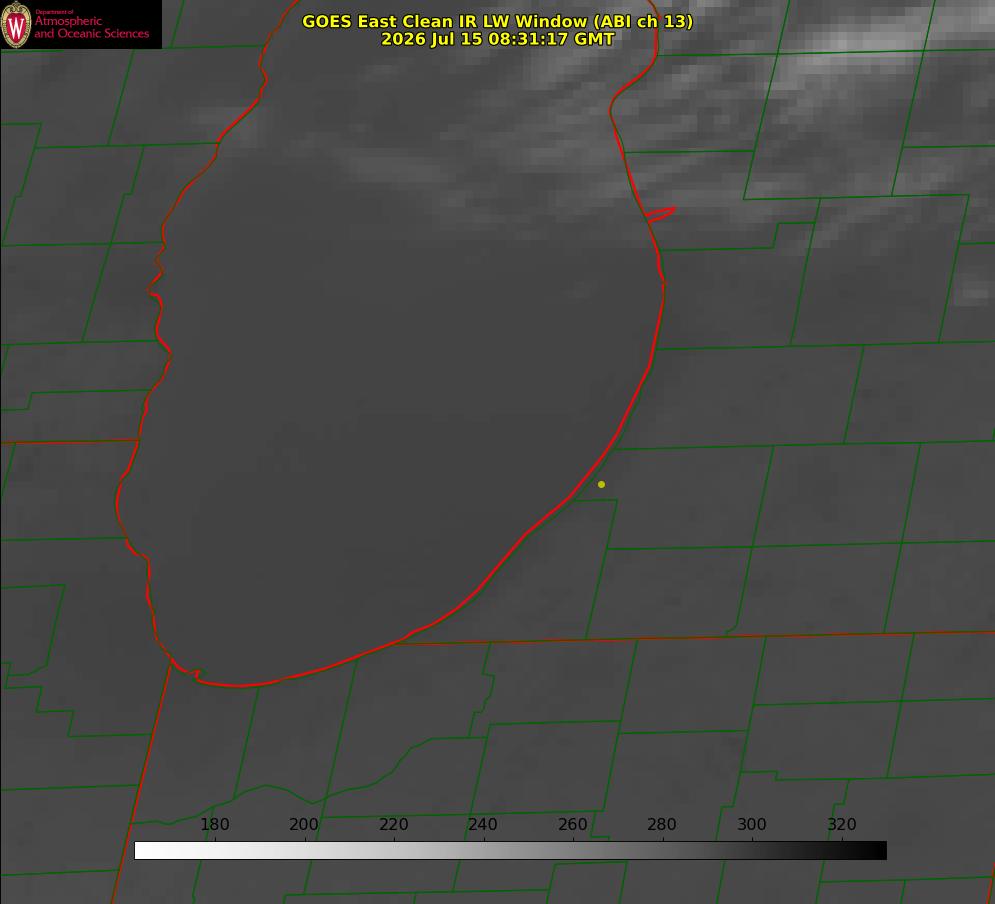
Task: Click the red hook-shaped spit on eastern shoreline
Action: pos(661,214)
